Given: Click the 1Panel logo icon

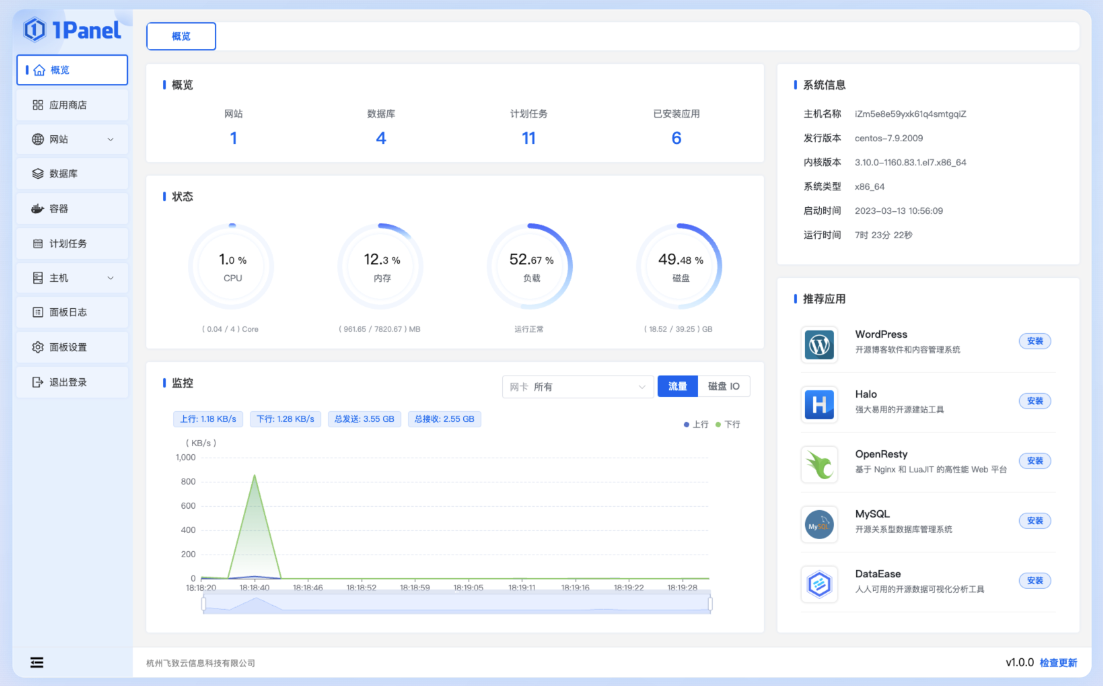Looking at the screenshot, I should (35, 30).
